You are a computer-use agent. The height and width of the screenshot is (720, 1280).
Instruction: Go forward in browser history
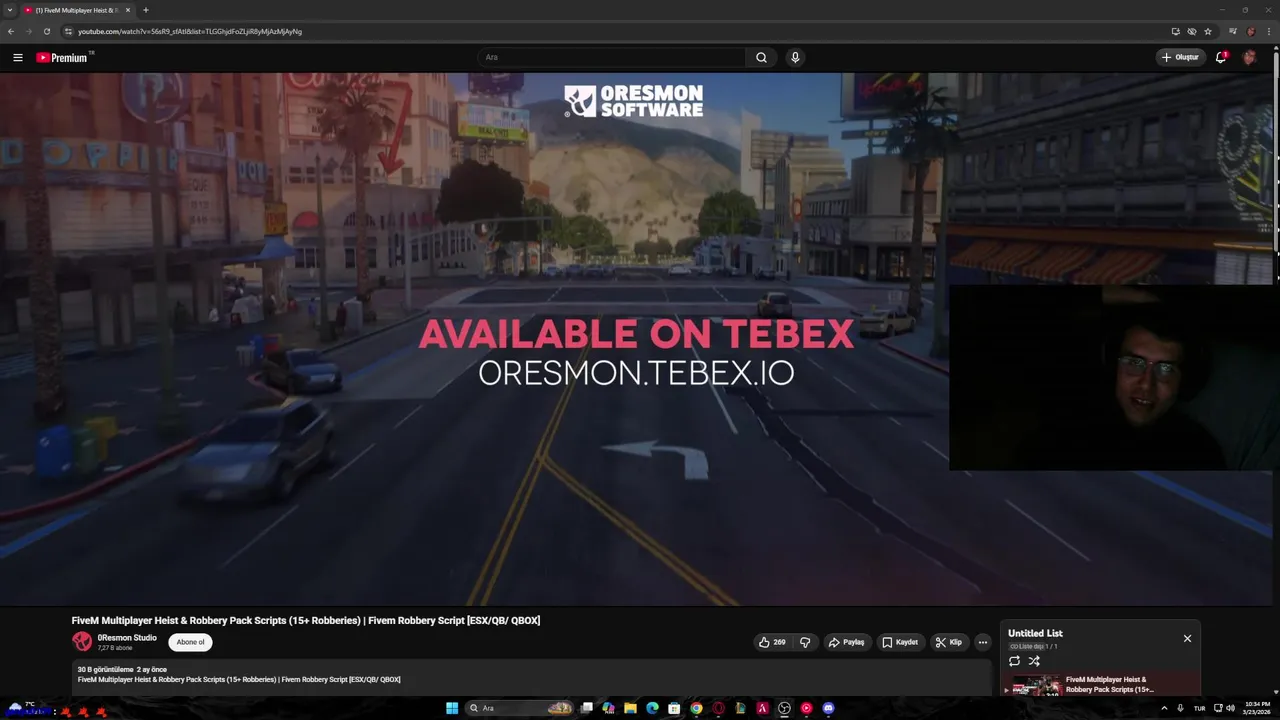point(28,31)
